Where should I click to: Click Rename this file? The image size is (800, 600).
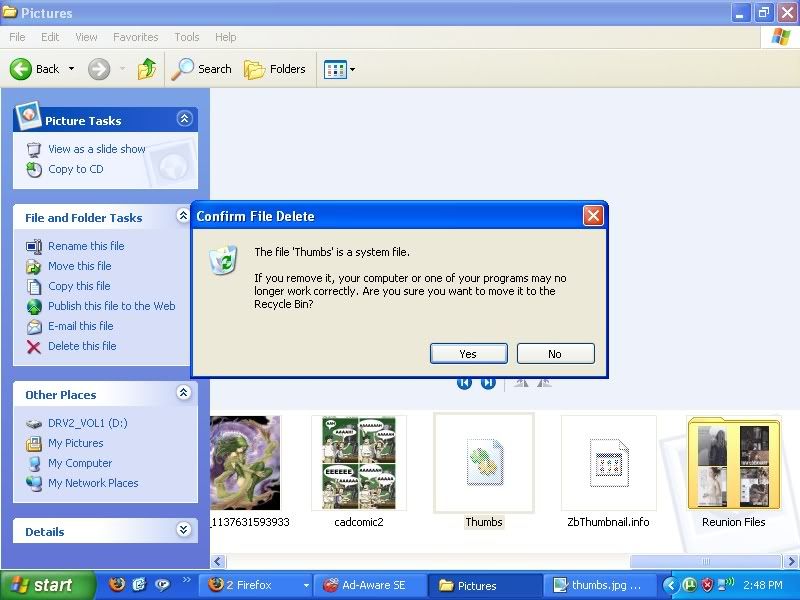point(86,246)
